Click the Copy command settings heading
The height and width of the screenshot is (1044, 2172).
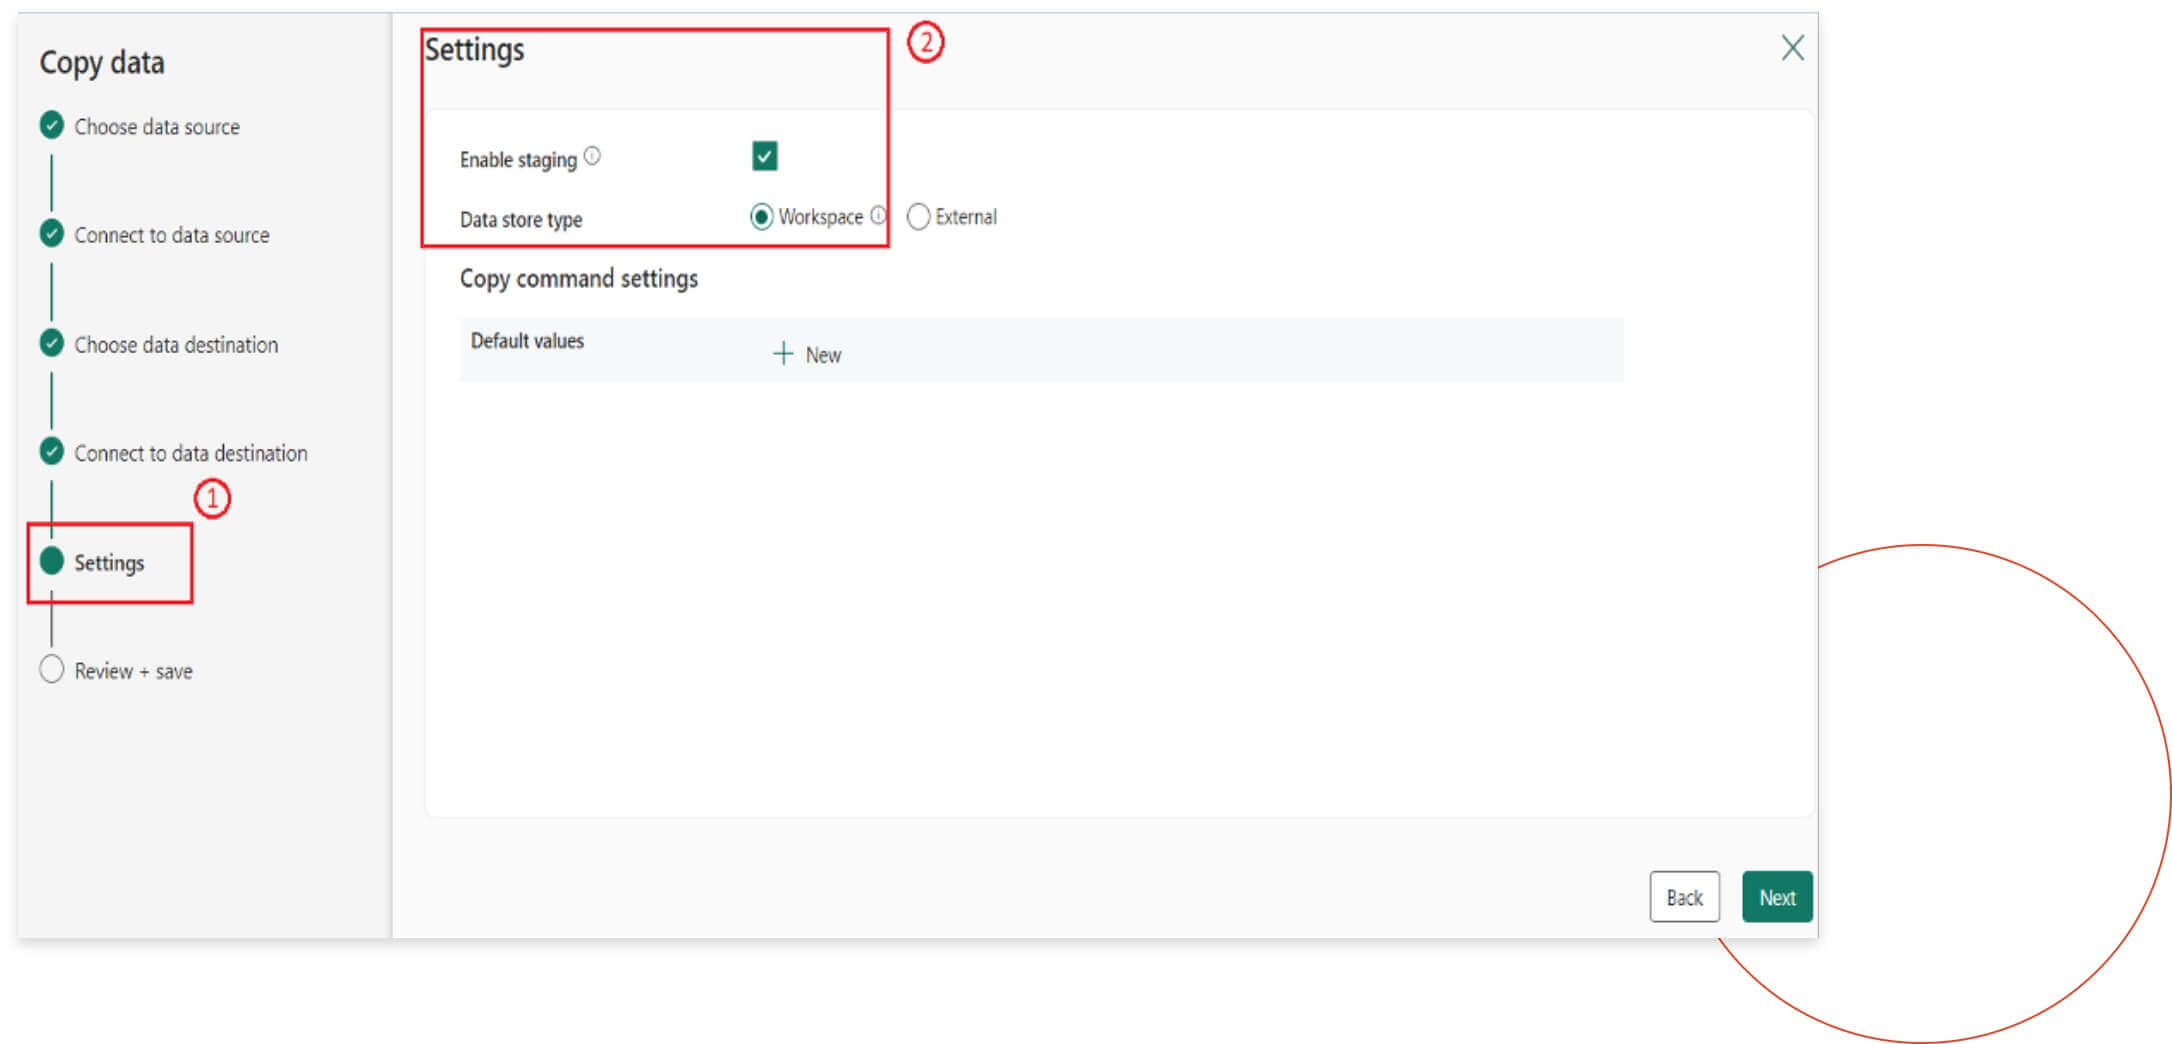coord(579,279)
